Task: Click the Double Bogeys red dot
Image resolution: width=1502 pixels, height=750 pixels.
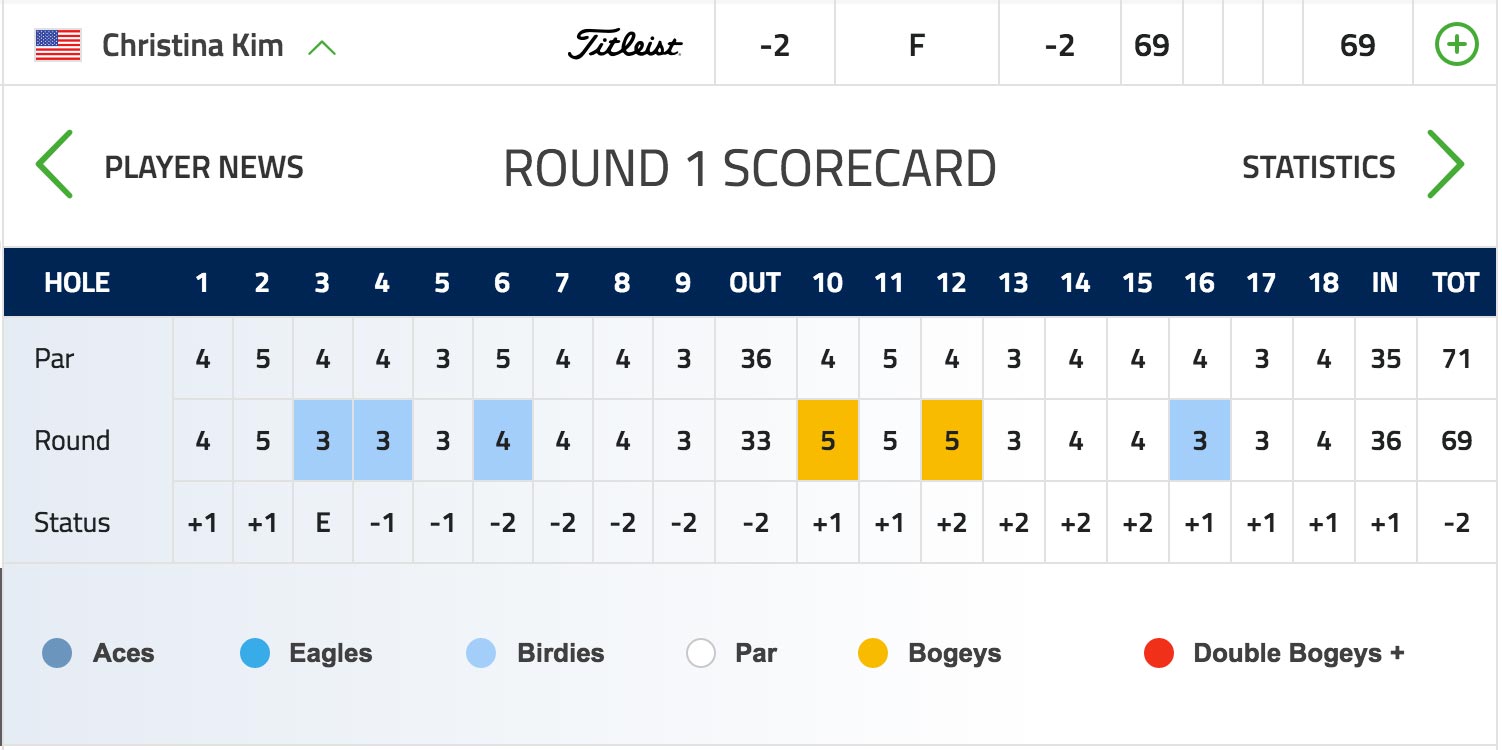Action: [1159, 654]
